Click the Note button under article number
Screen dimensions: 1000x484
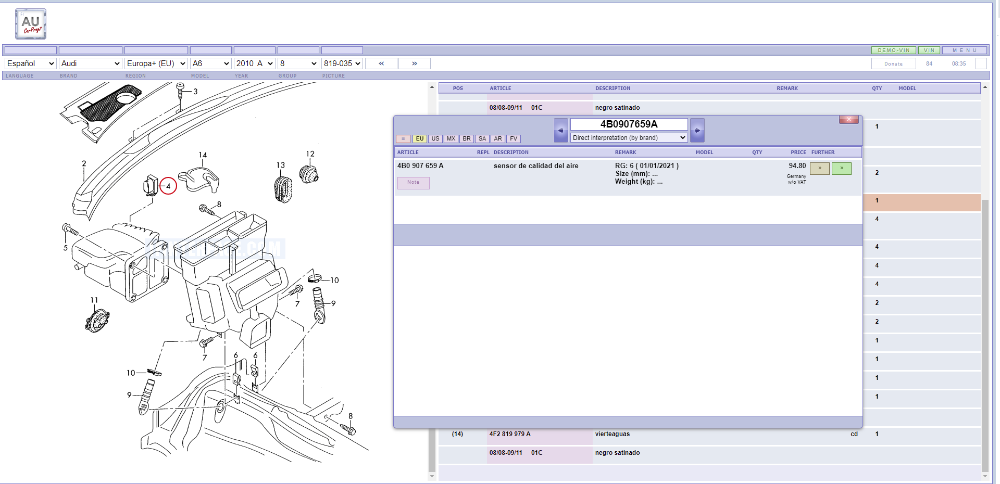point(413,183)
